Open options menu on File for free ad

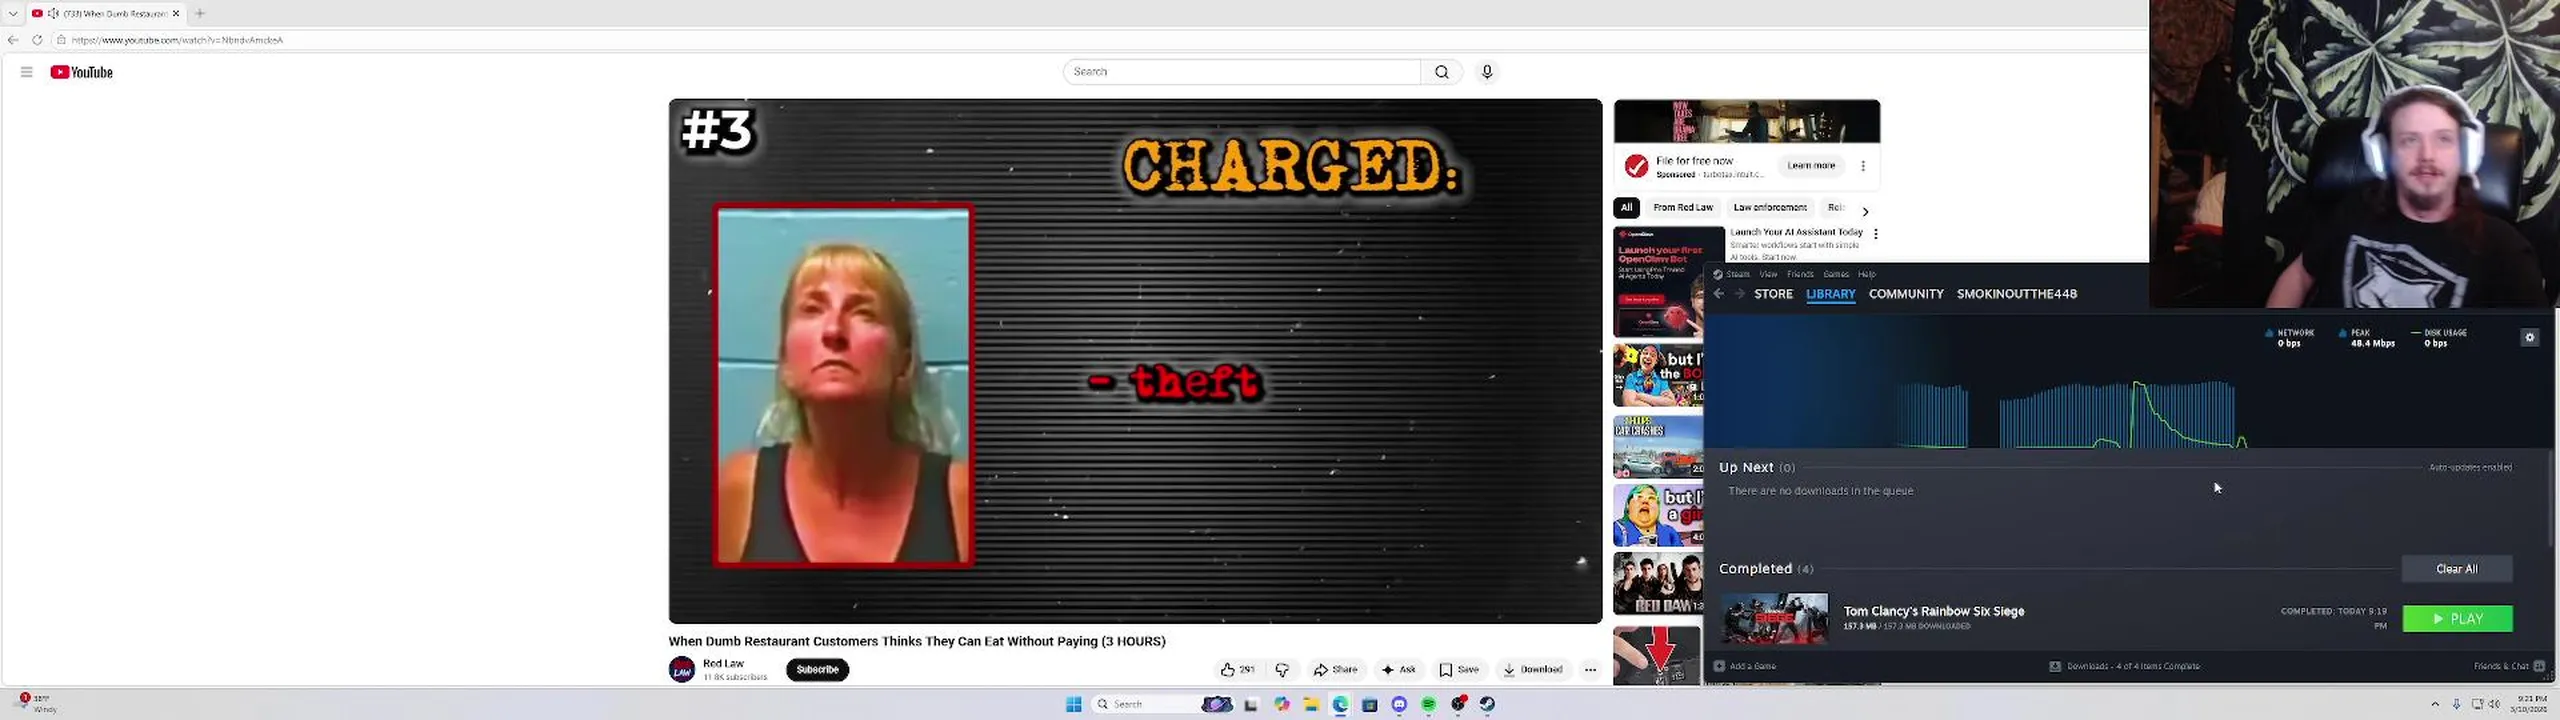coord(1863,166)
